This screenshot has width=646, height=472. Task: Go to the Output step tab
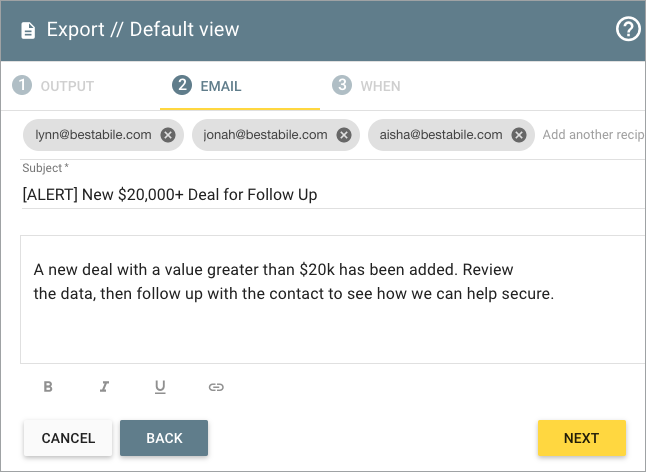54,86
